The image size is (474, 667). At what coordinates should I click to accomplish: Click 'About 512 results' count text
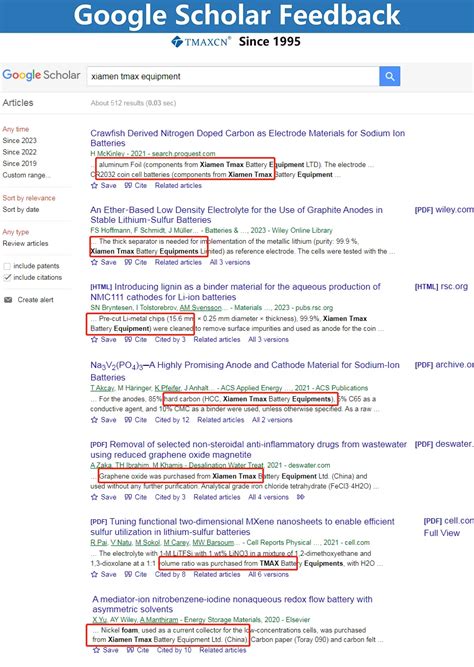point(133,103)
